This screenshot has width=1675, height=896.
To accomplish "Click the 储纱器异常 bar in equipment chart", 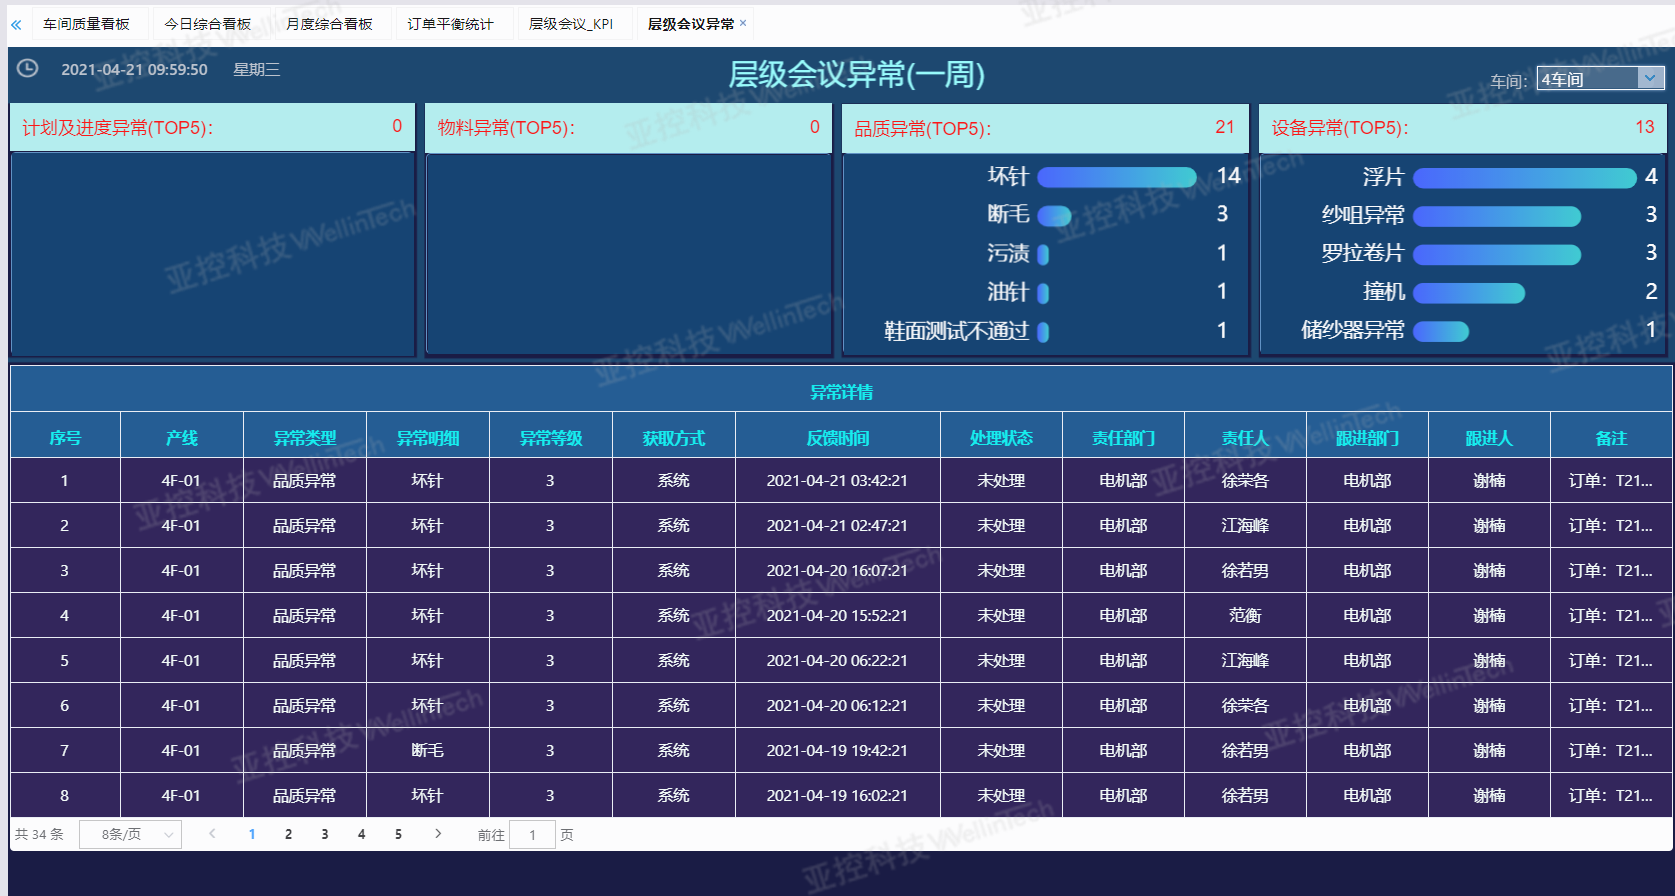I will [x=1441, y=331].
